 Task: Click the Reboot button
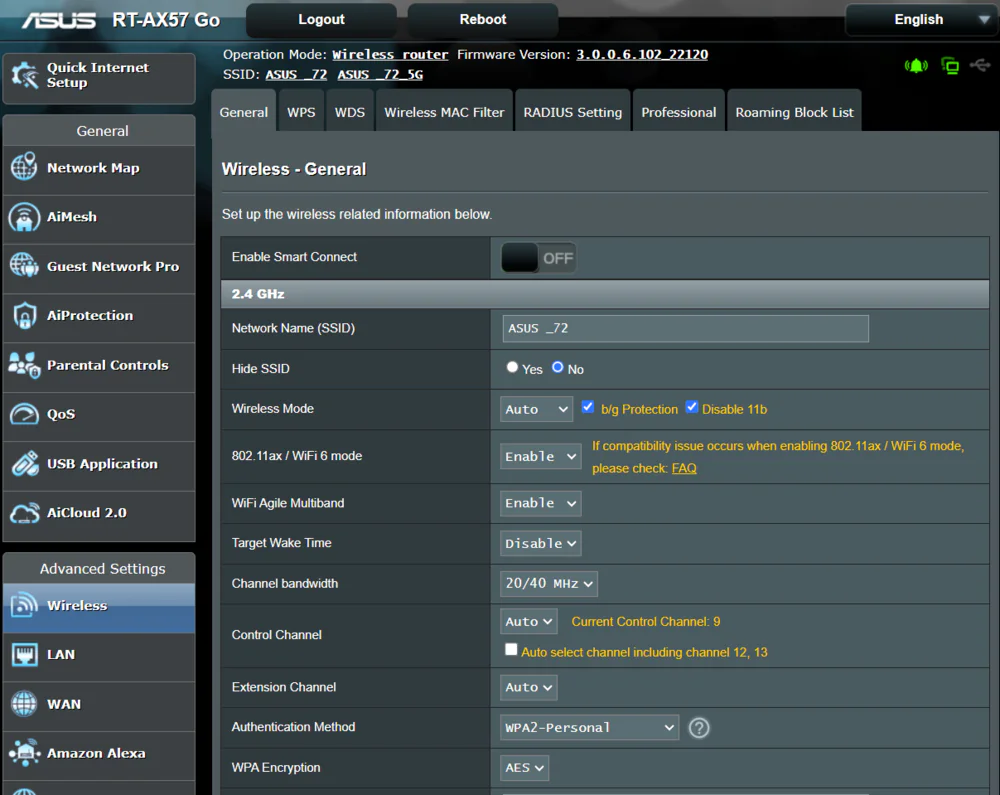pyautogui.click(x=483, y=20)
